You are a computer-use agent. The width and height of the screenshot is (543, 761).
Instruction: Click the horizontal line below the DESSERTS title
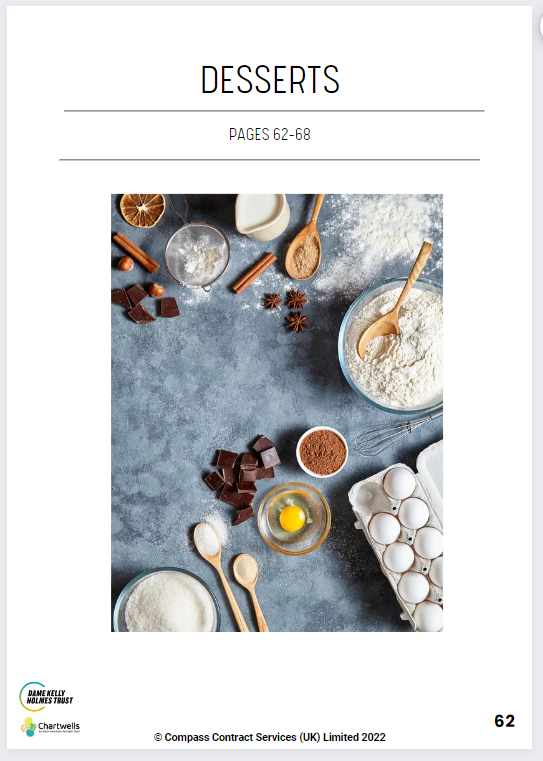click(274, 111)
